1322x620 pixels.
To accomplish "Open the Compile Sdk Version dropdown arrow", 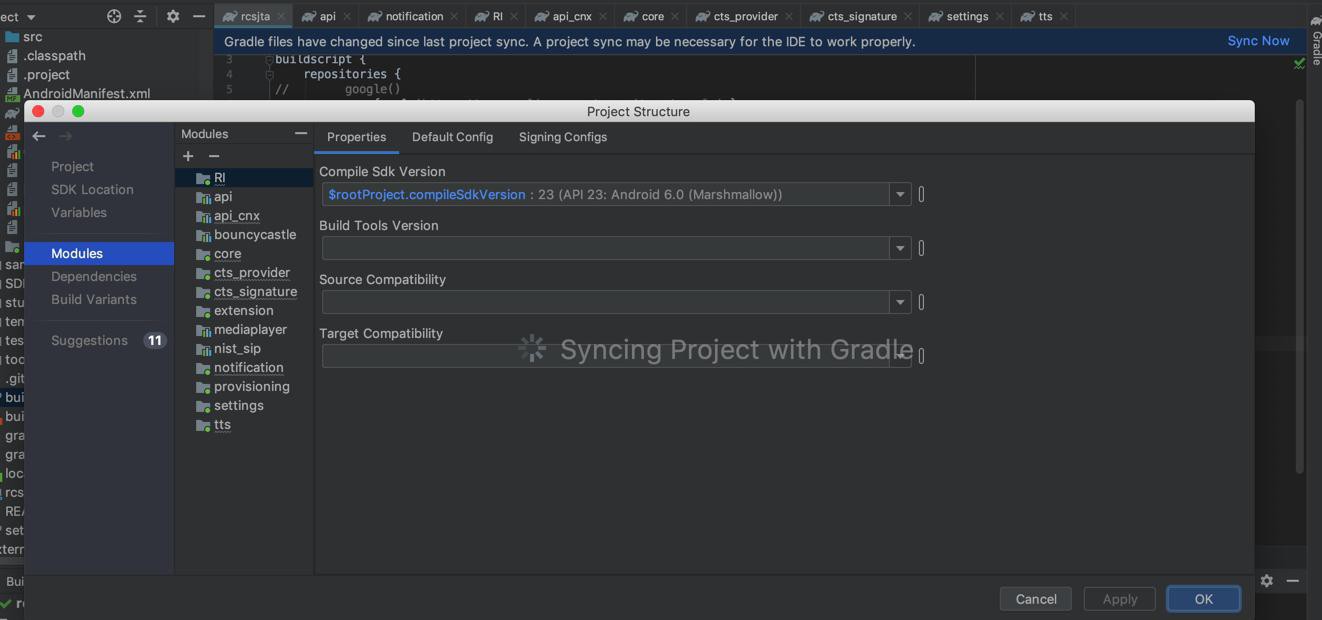I will coord(900,194).
